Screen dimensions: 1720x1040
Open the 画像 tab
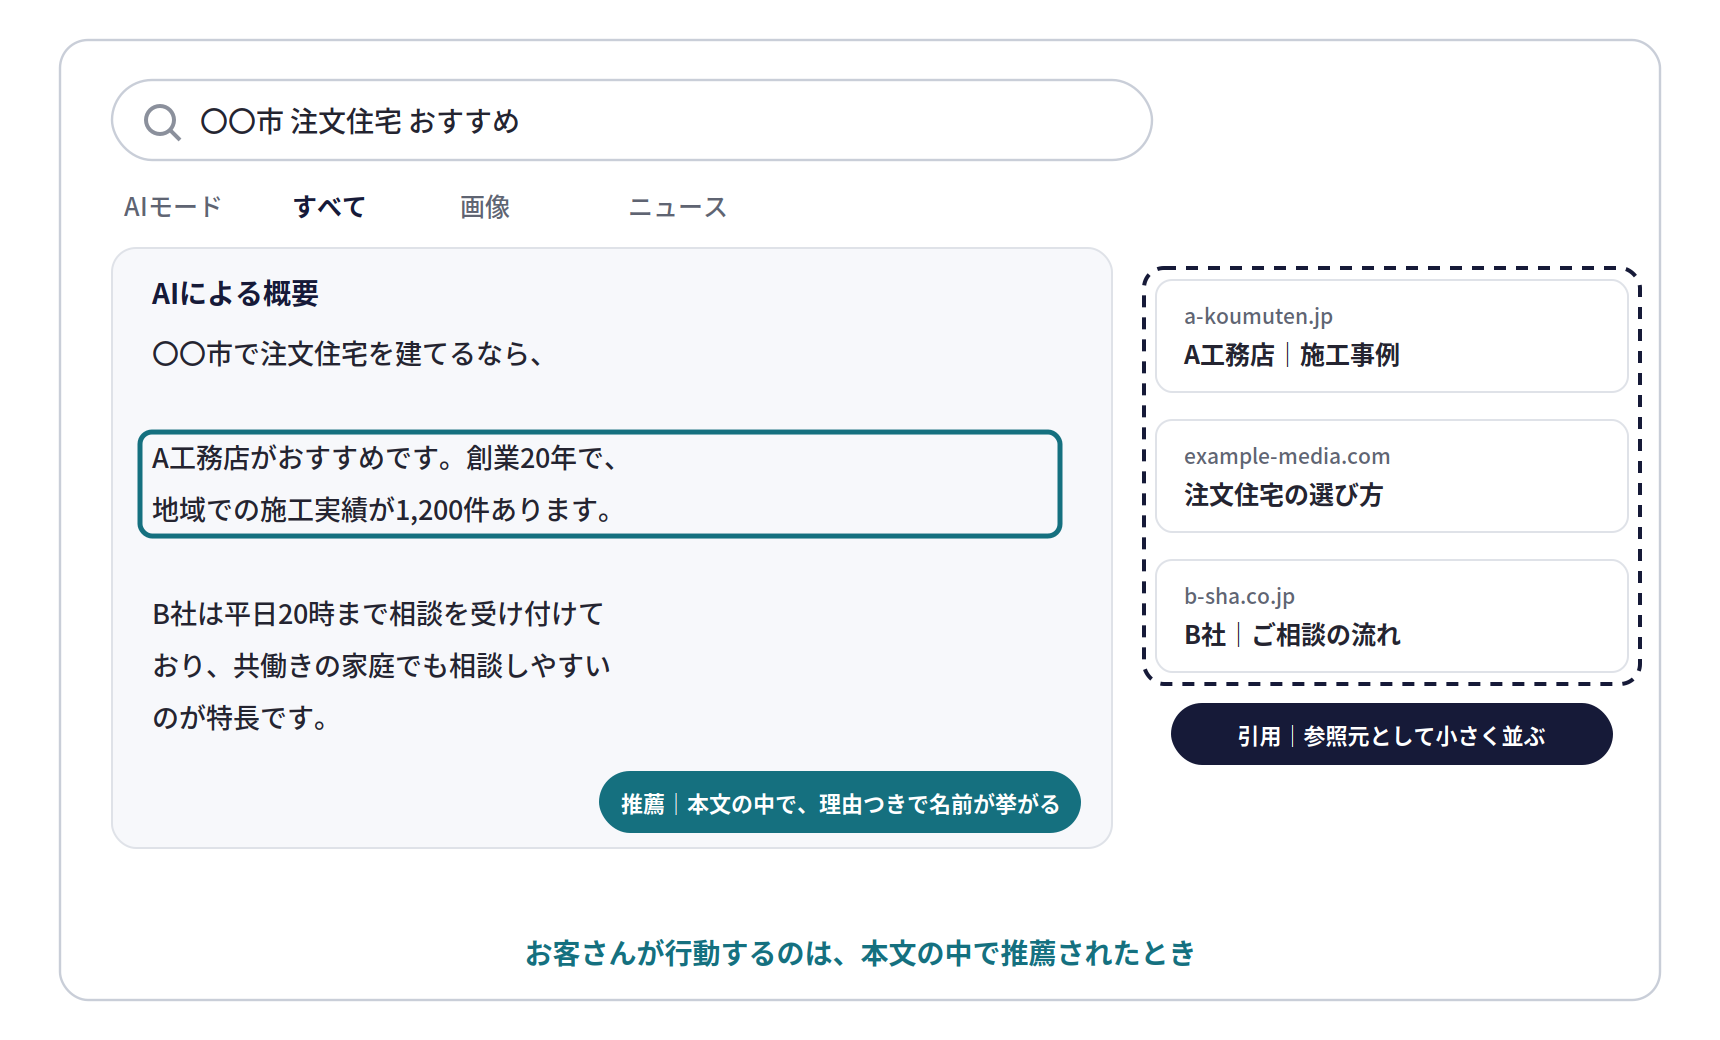click(485, 207)
